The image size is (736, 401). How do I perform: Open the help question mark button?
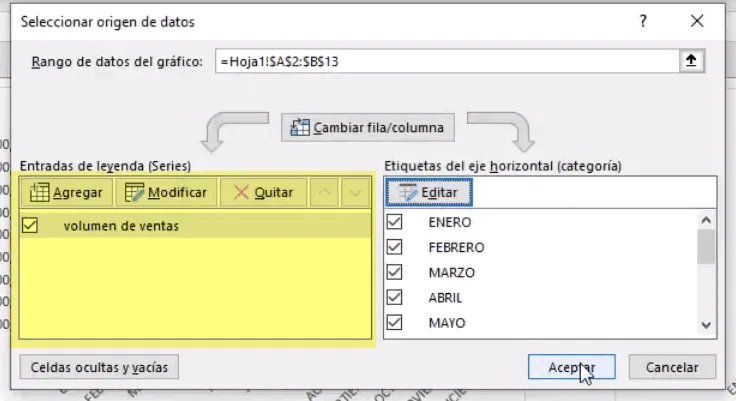pos(643,21)
